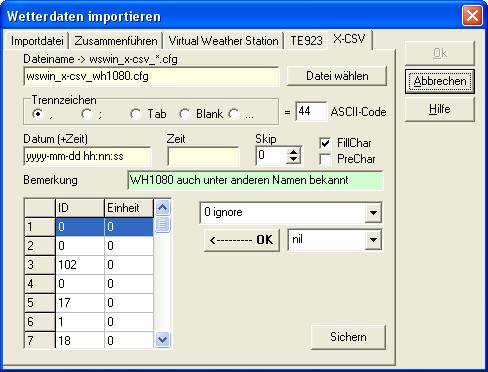Click row header number 3
The image size is (488, 372).
pyautogui.click(x=40, y=265)
